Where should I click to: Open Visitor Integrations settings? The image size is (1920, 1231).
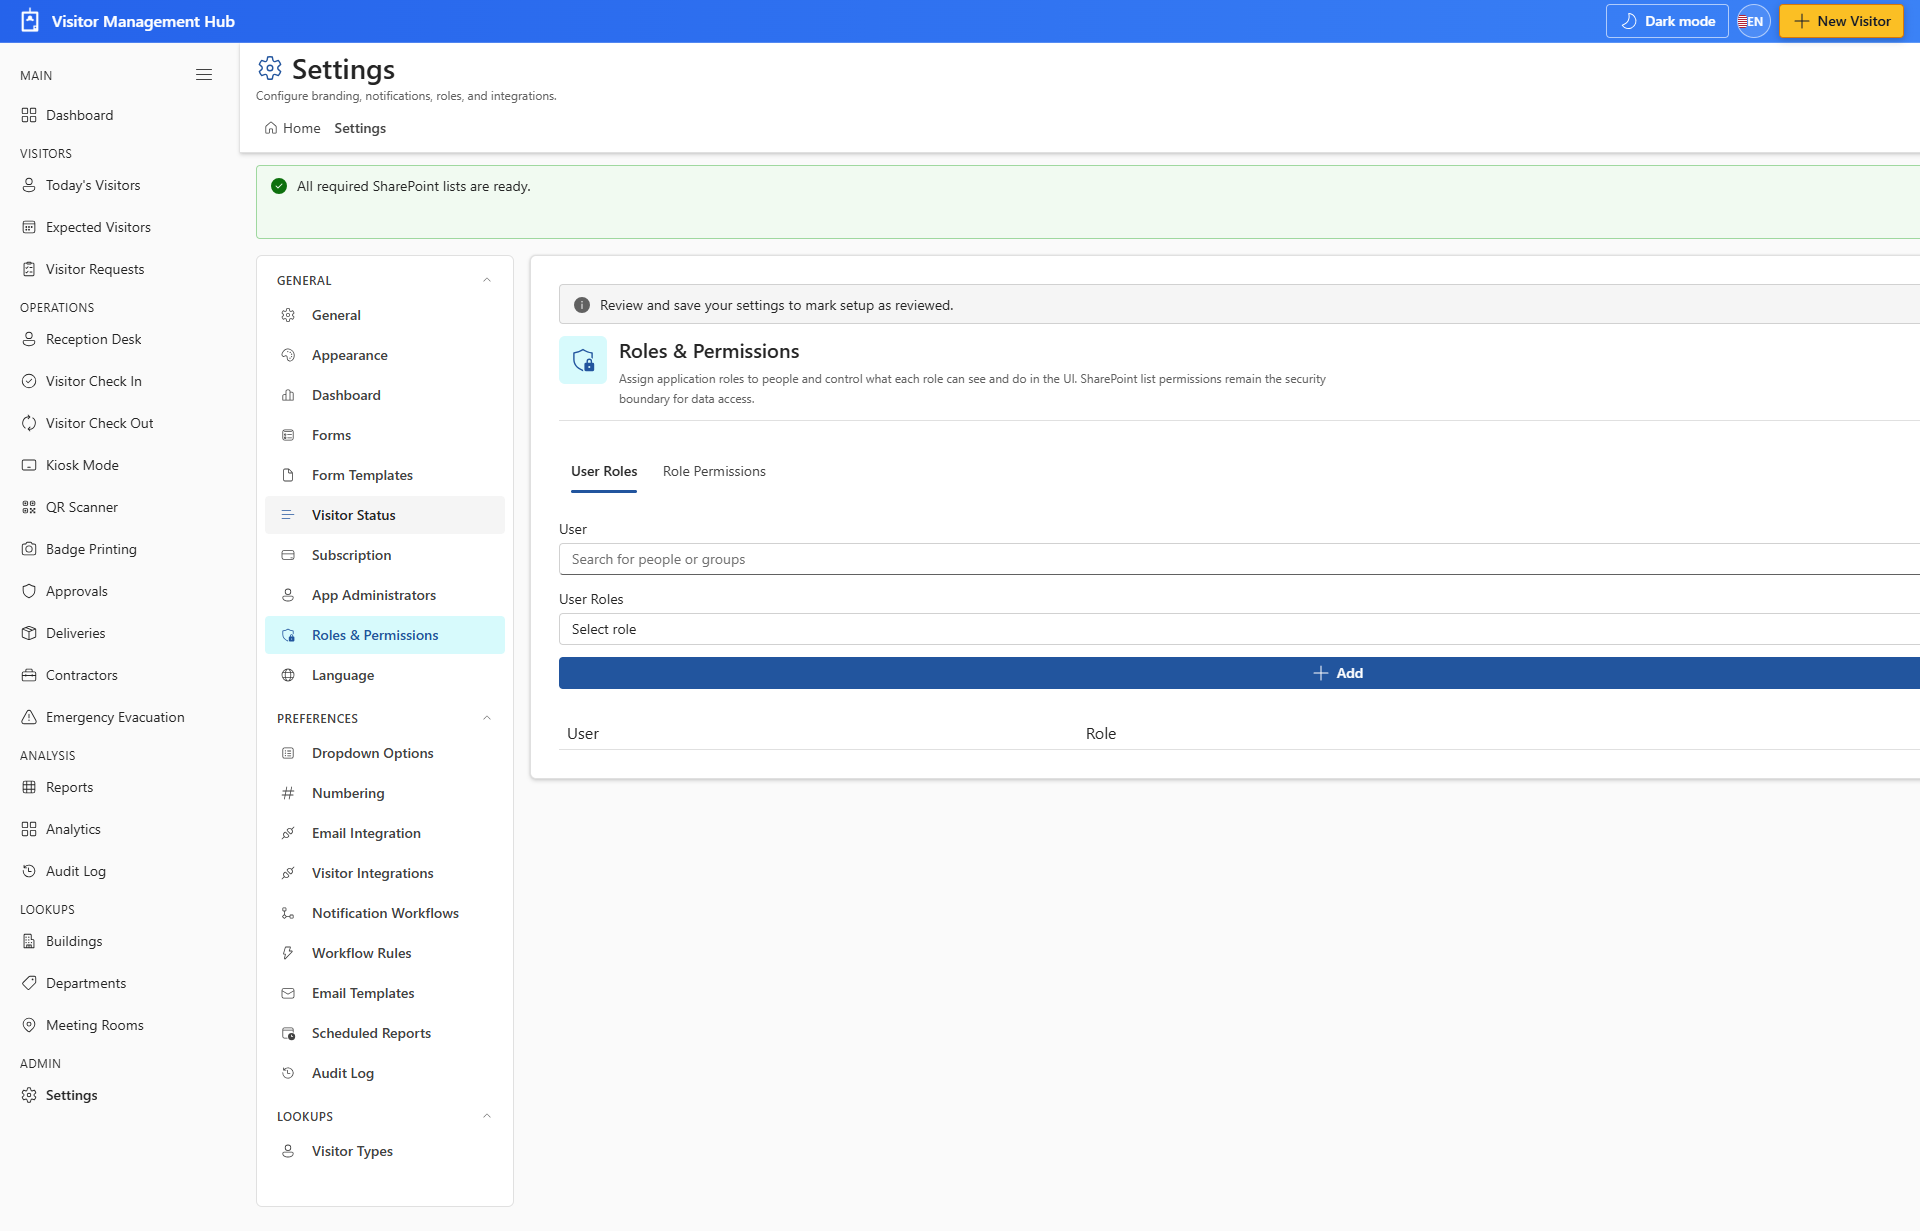pyautogui.click(x=385, y=873)
